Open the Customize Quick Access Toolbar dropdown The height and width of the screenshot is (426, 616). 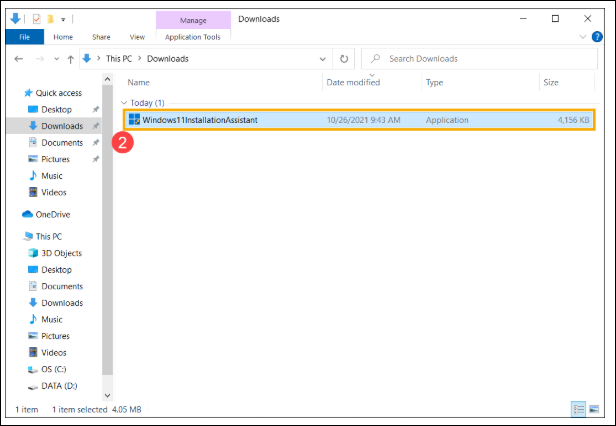tap(63, 19)
